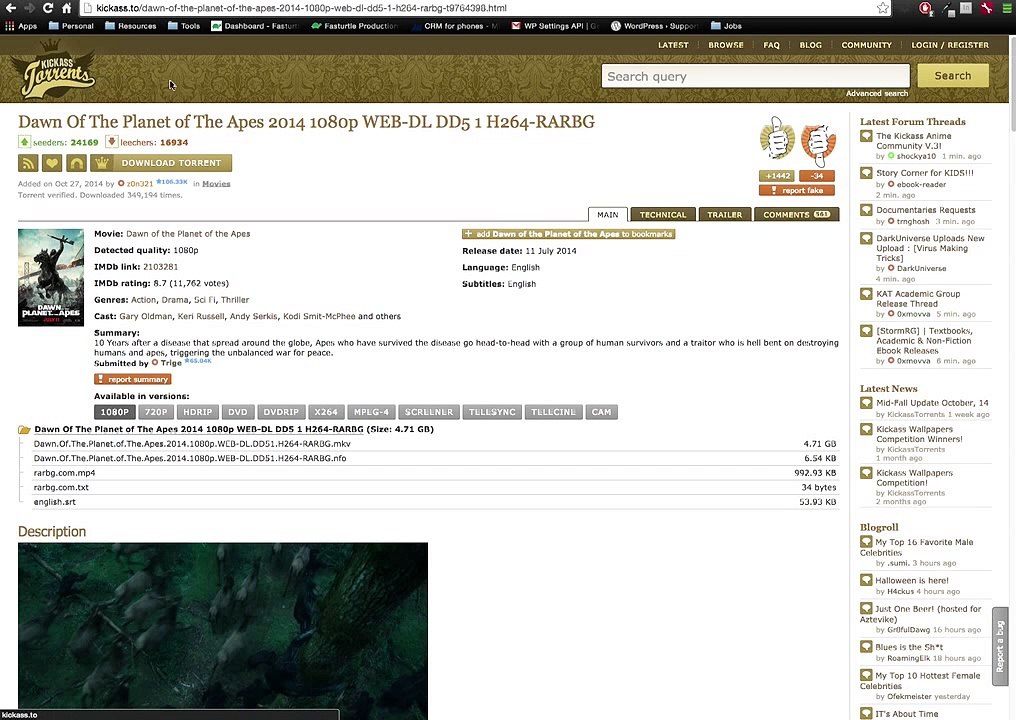The height and width of the screenshot is (720, 1016).
Task: Click the magnet link icon
Action: point(76,163)
